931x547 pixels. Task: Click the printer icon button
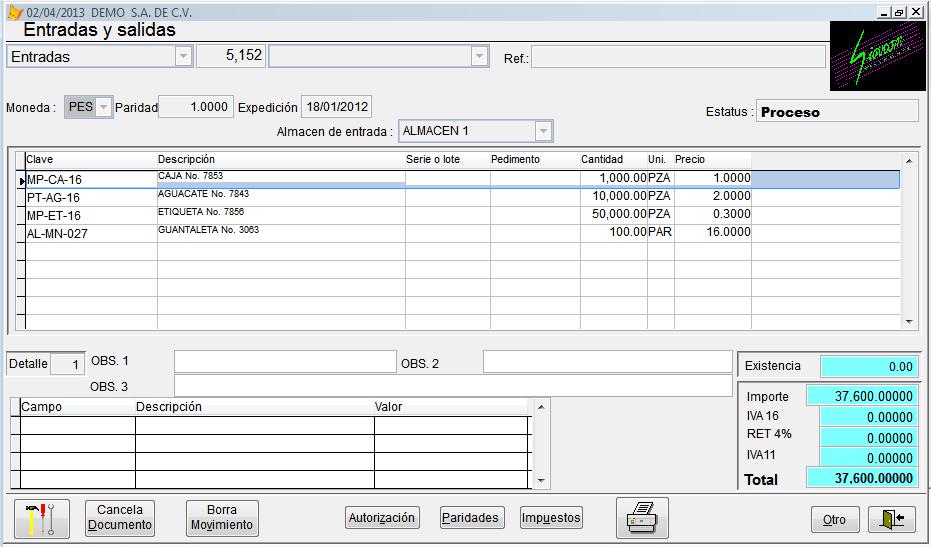(x=642, y=518)
